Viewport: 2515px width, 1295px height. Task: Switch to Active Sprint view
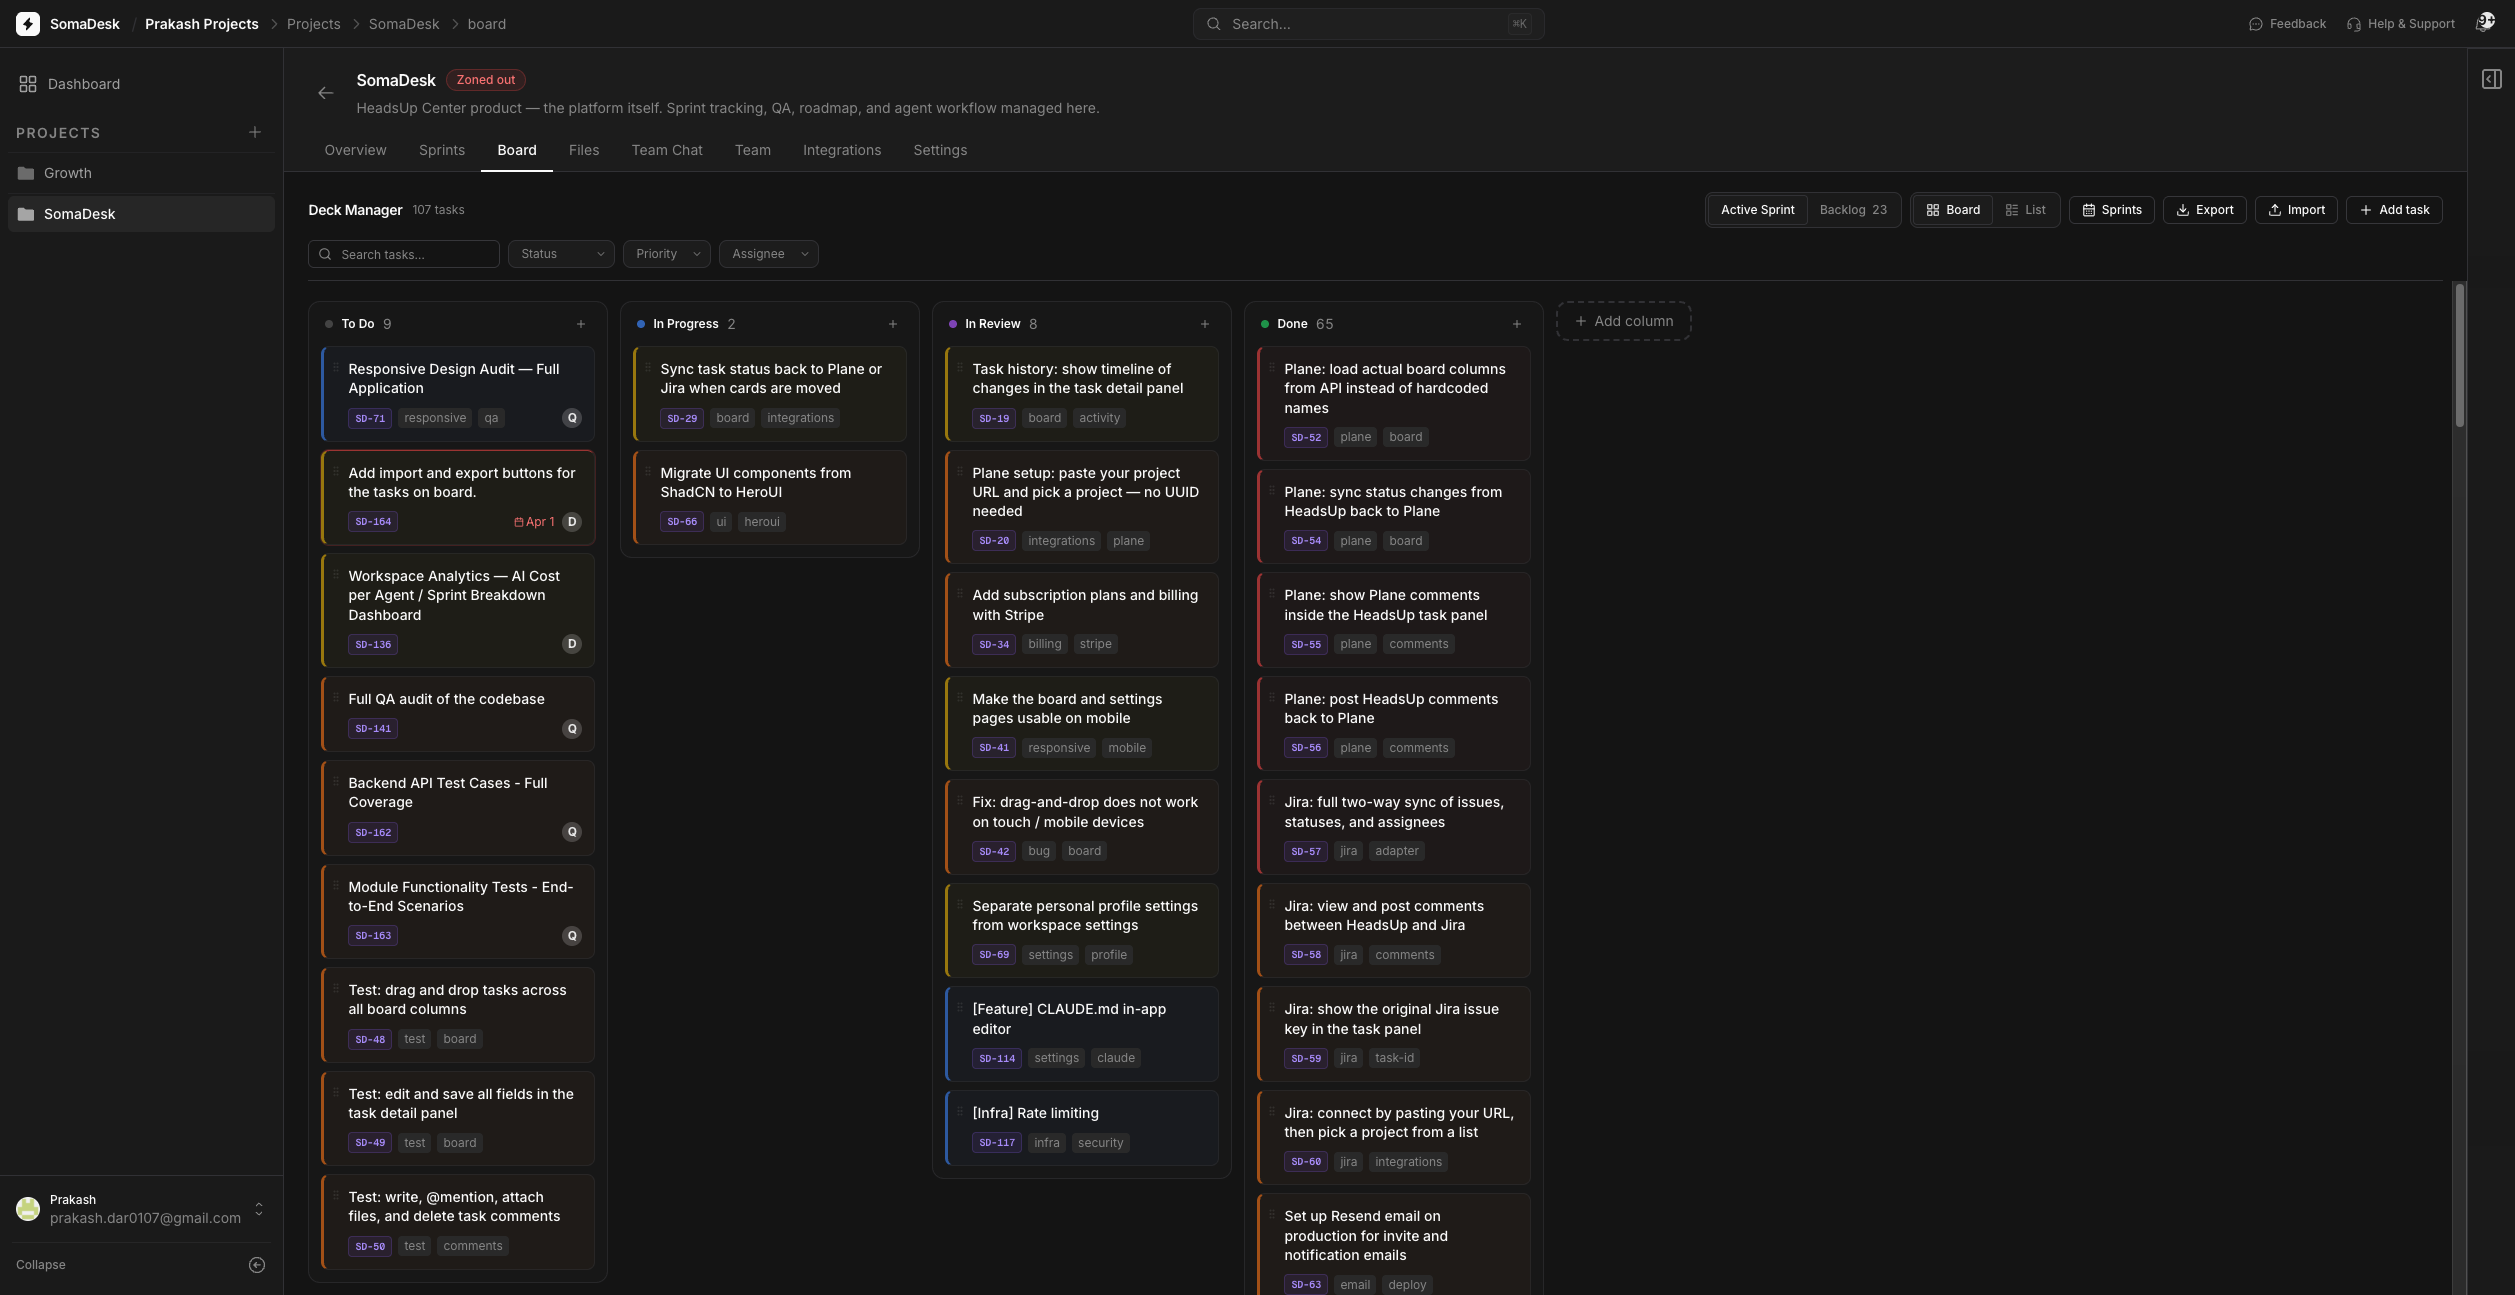coord(1757,210)
